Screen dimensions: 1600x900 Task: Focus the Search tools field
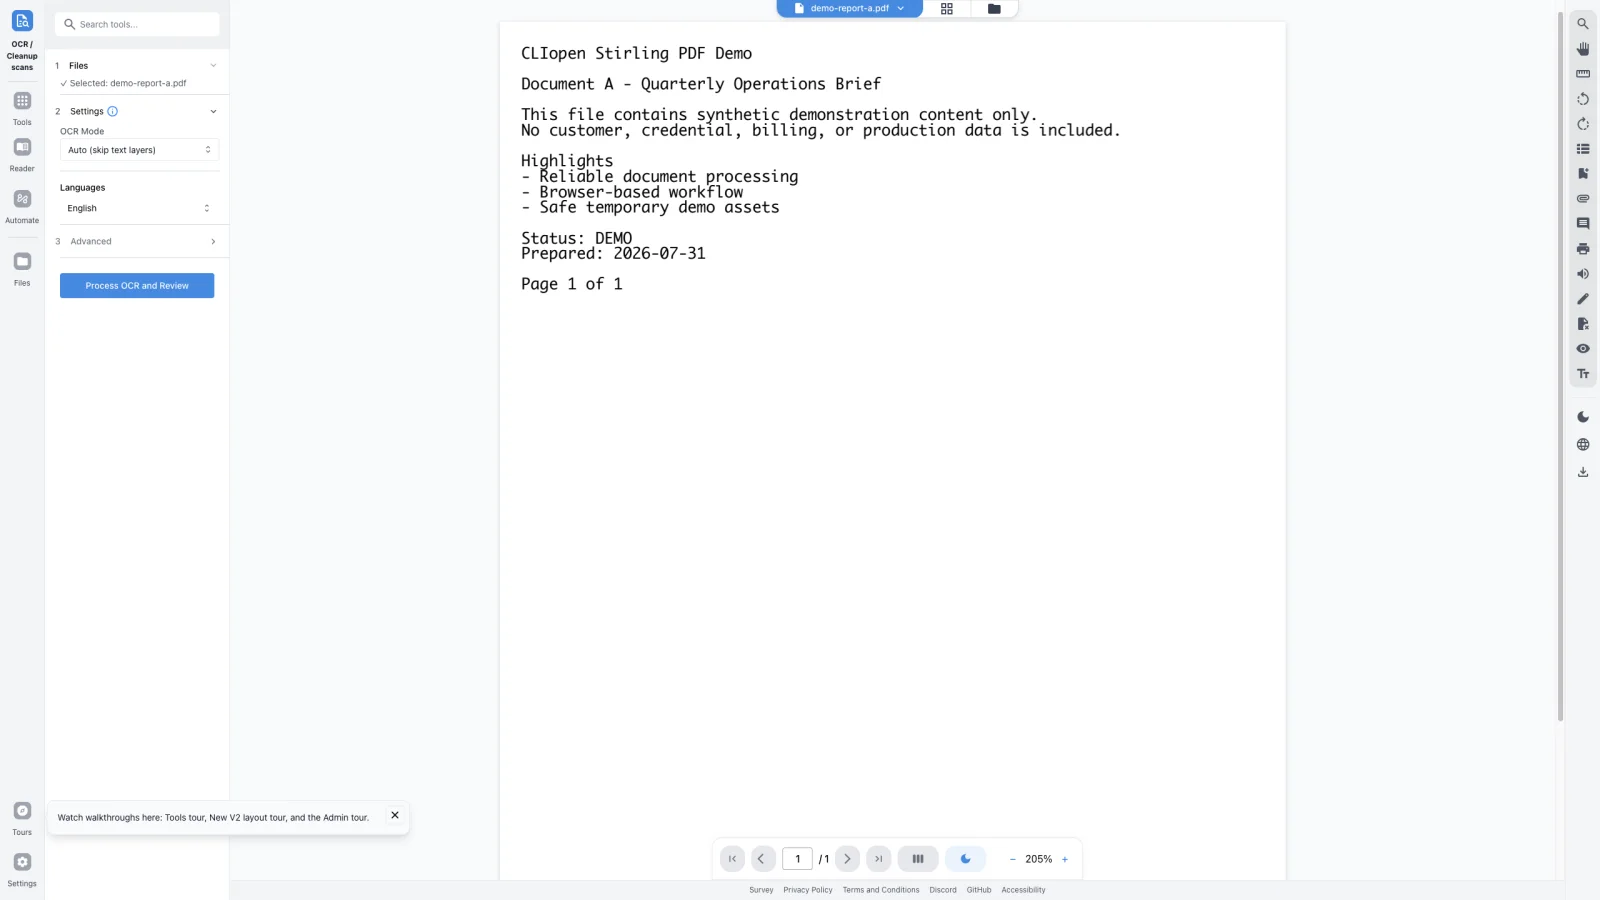tap(137, 24)
